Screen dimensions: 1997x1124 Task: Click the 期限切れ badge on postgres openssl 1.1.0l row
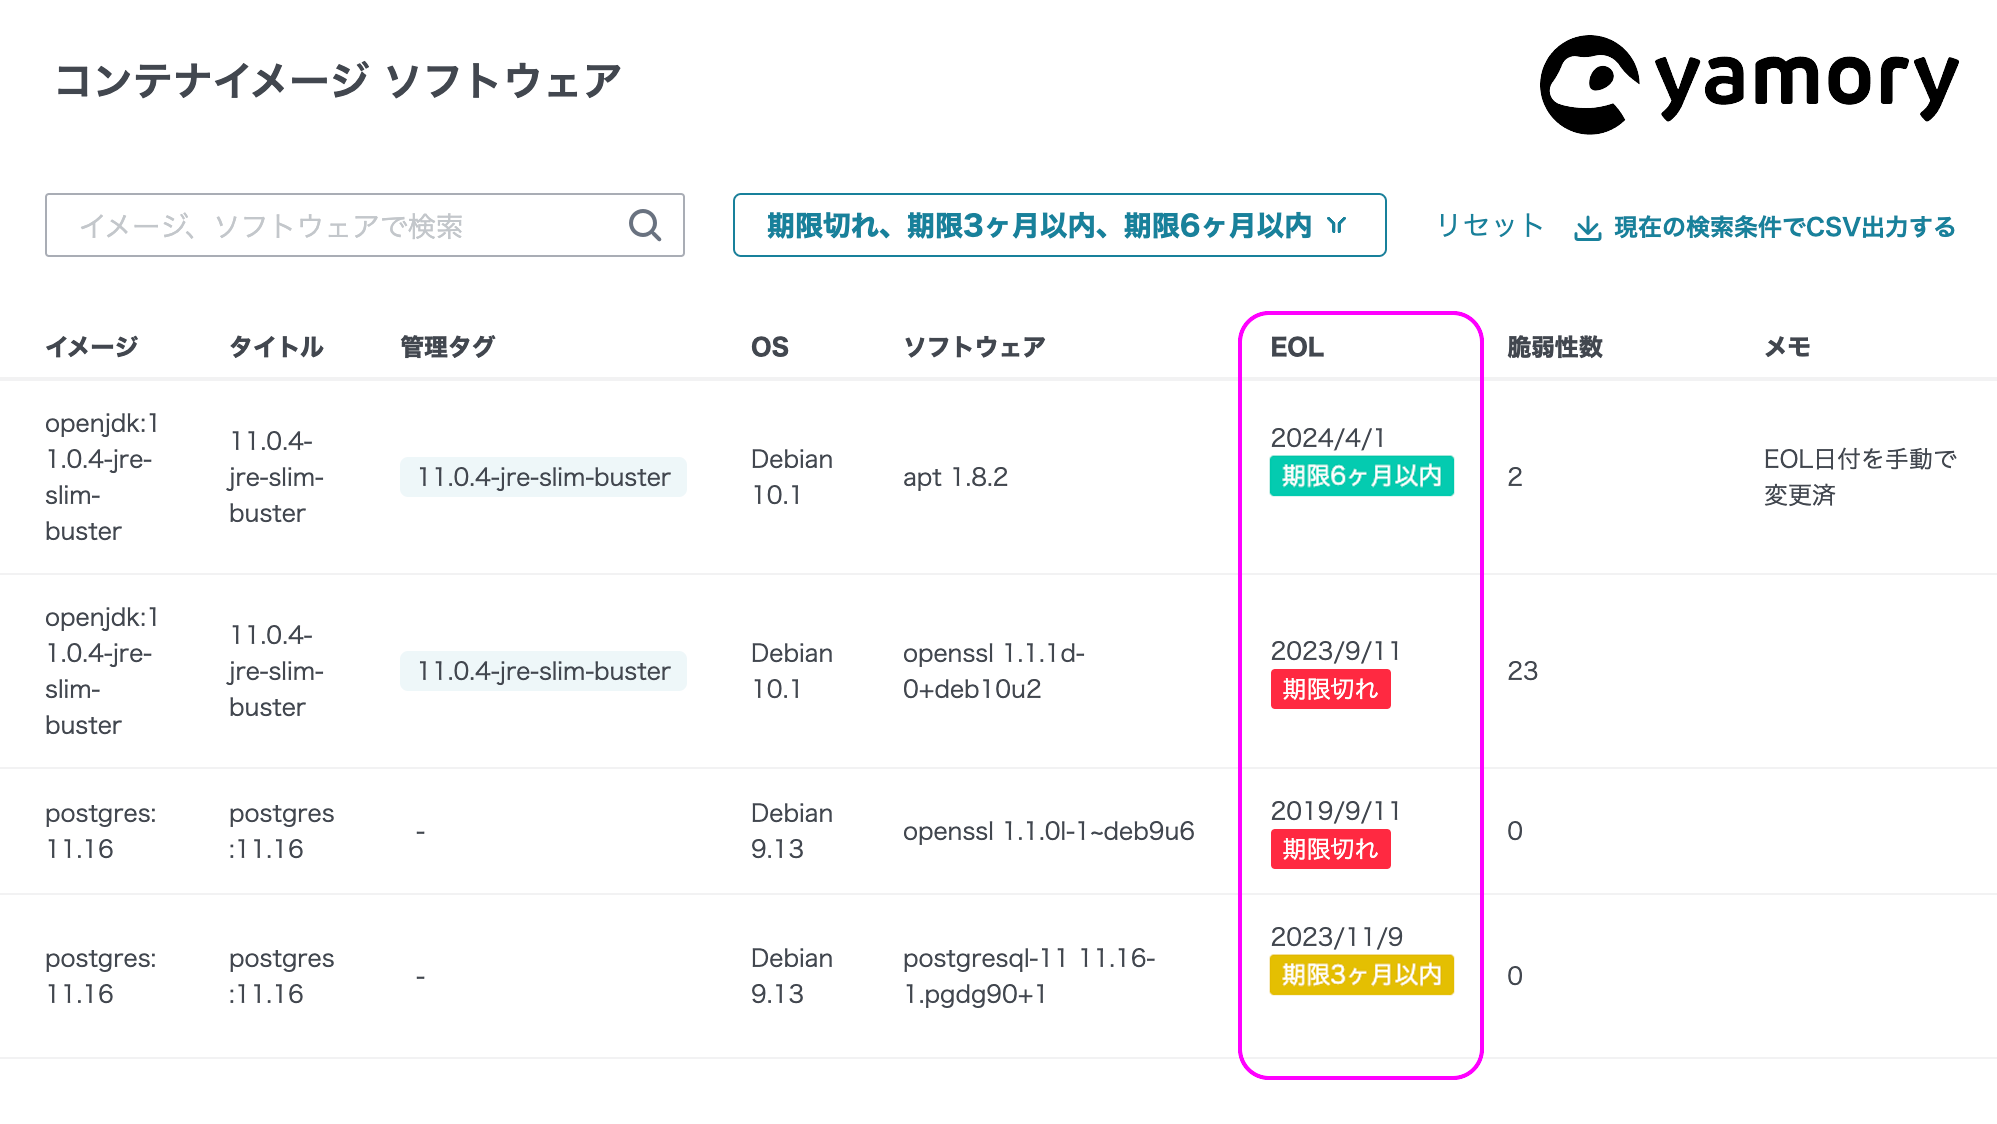(1329, 849)
